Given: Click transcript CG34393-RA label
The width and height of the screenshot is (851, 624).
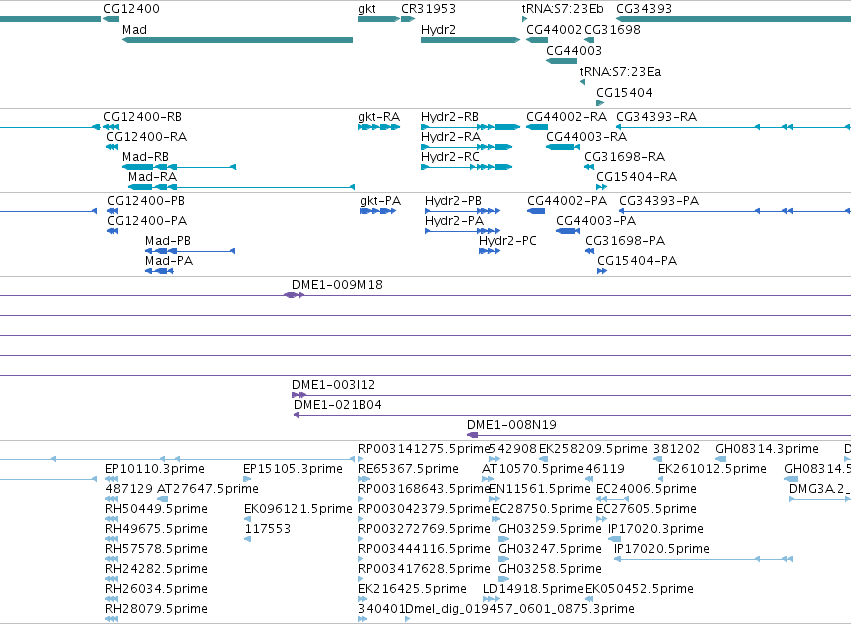Looking at the screenshot, I should [657, 117].
